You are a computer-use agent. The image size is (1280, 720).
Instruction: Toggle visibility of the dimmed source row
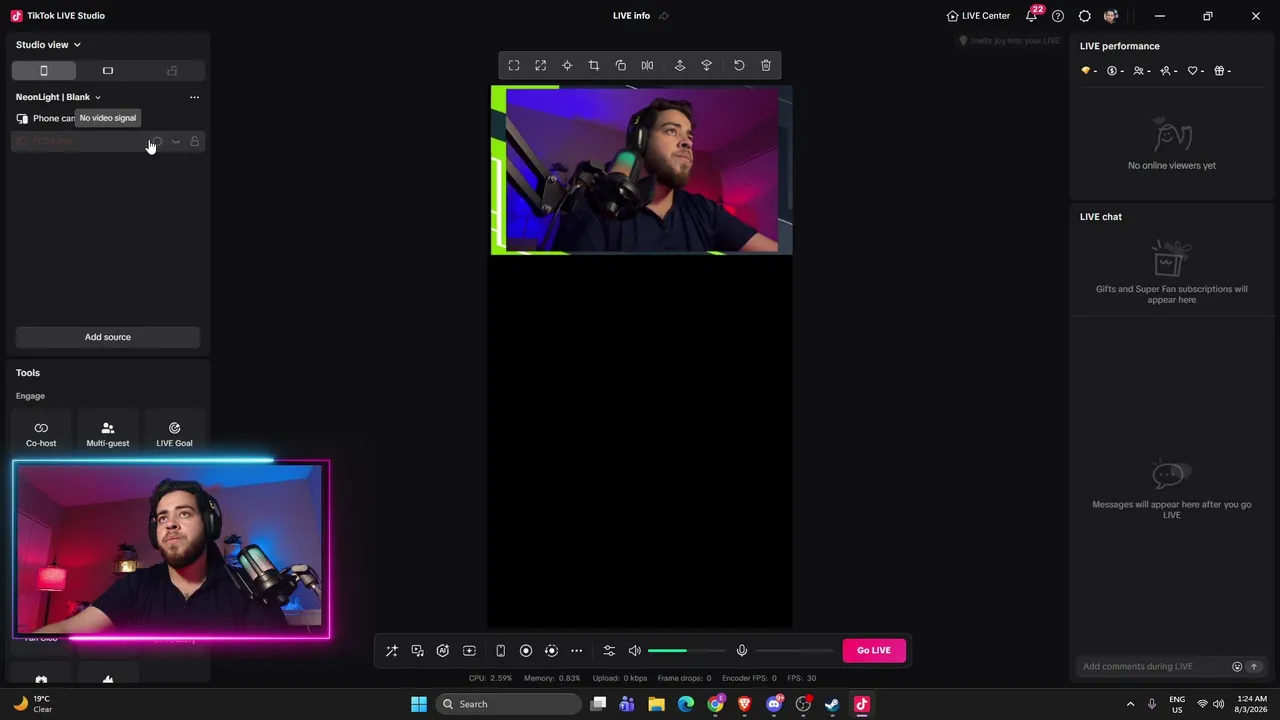click(176, 142)
